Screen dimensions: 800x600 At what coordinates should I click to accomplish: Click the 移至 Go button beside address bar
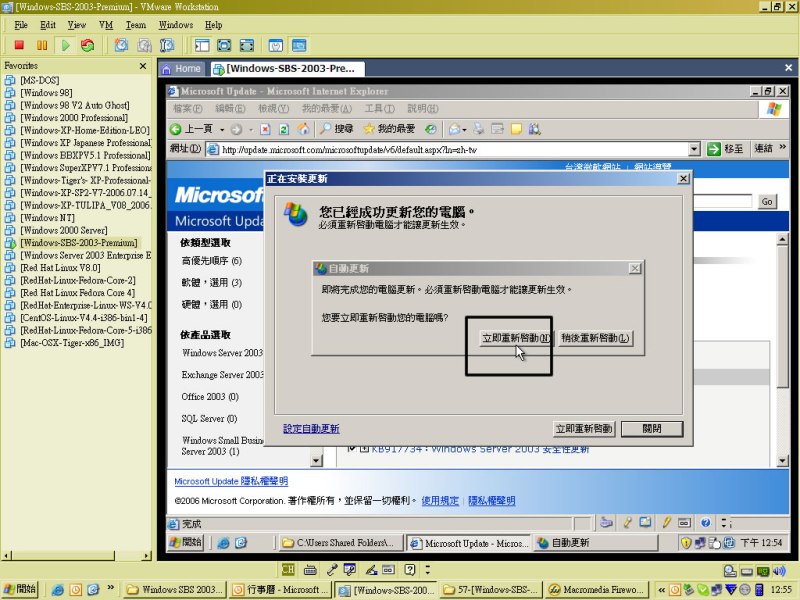725,149
